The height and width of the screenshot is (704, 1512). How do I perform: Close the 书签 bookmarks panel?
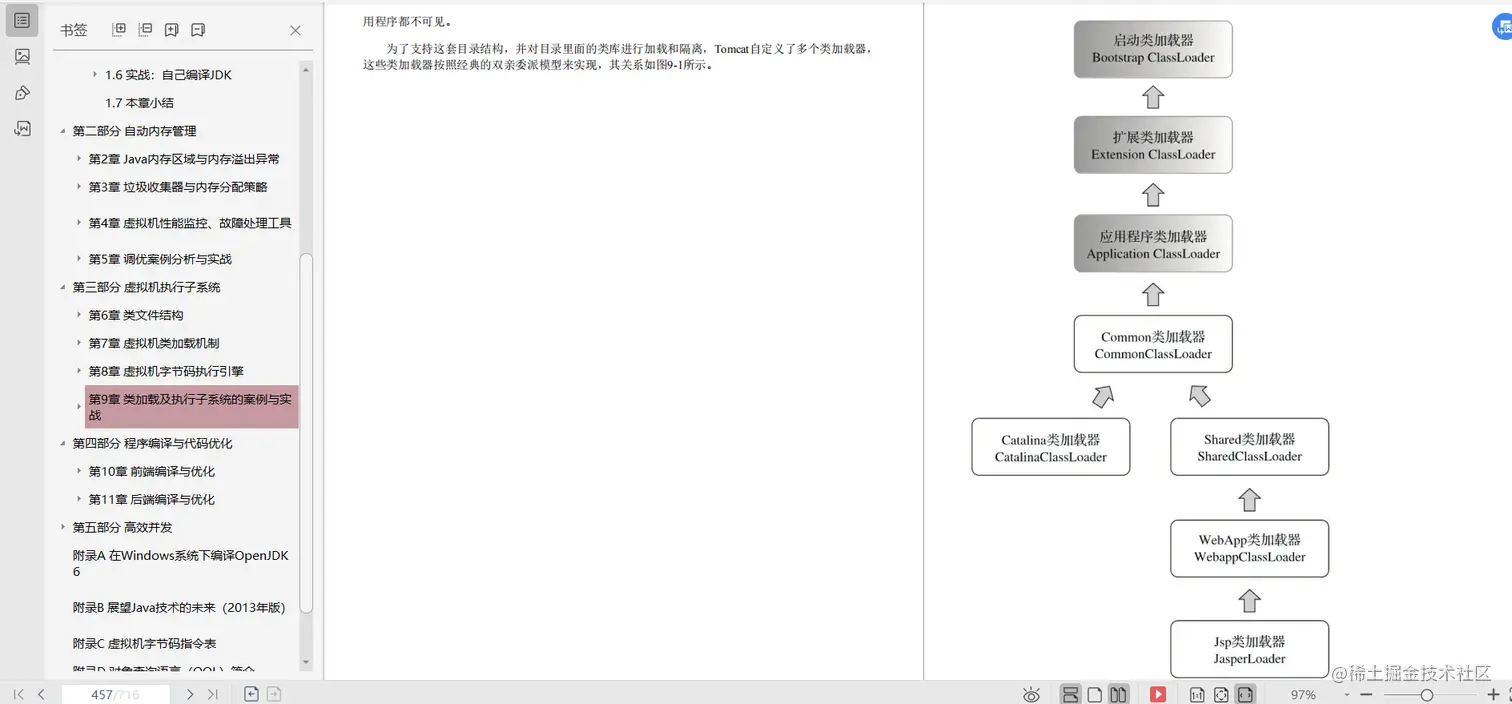tap(295, 30)
